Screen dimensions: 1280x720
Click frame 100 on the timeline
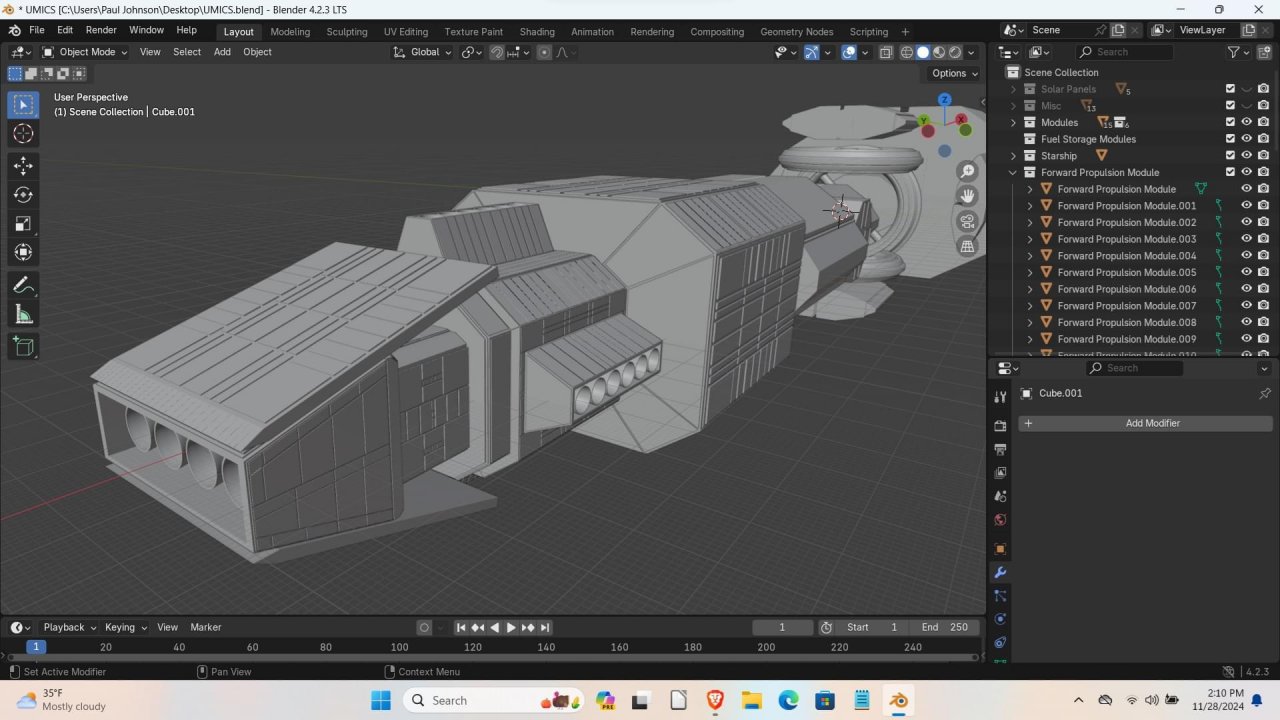click(x=400, y=647)
